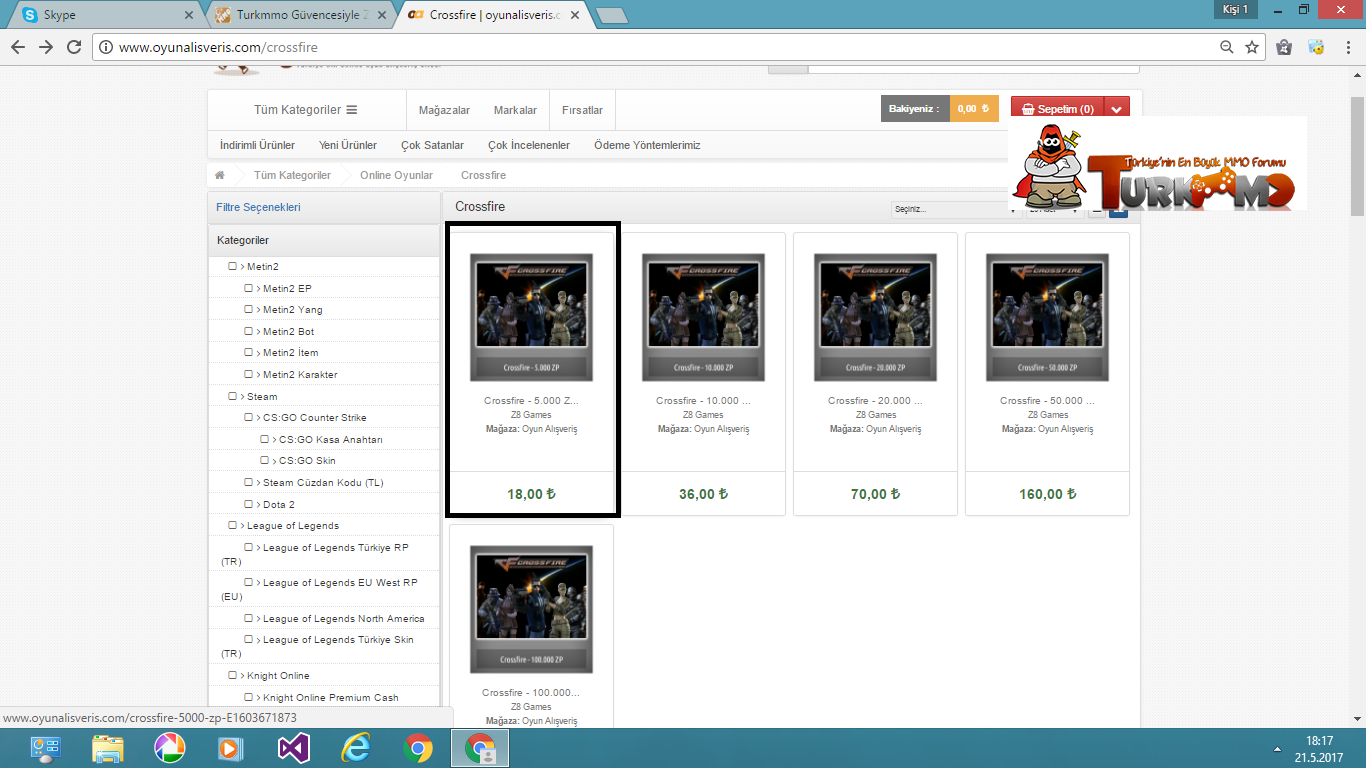Enable CS:GO Counter Strike filter
Image resolution: width=1366 pixels, height=768 pixels.
(x=249, y=417)
